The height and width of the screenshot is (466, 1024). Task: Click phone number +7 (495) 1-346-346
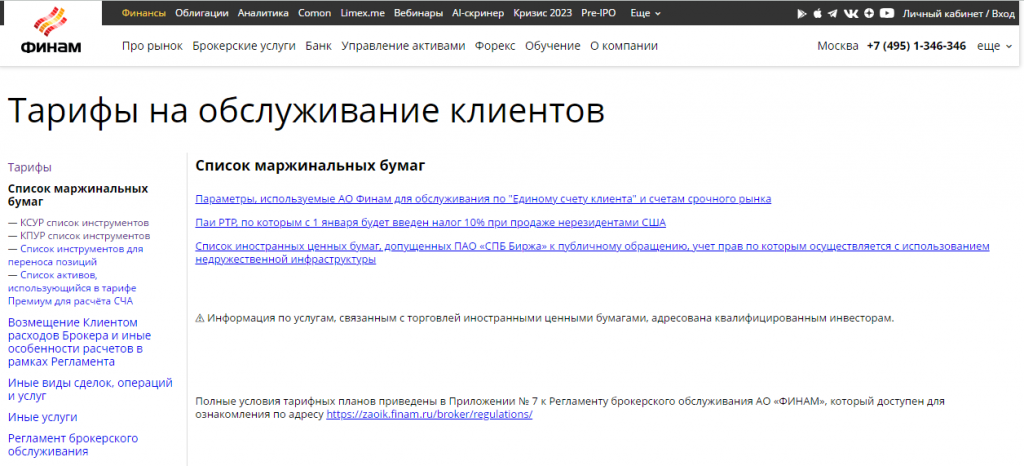(x=916, y=46)
